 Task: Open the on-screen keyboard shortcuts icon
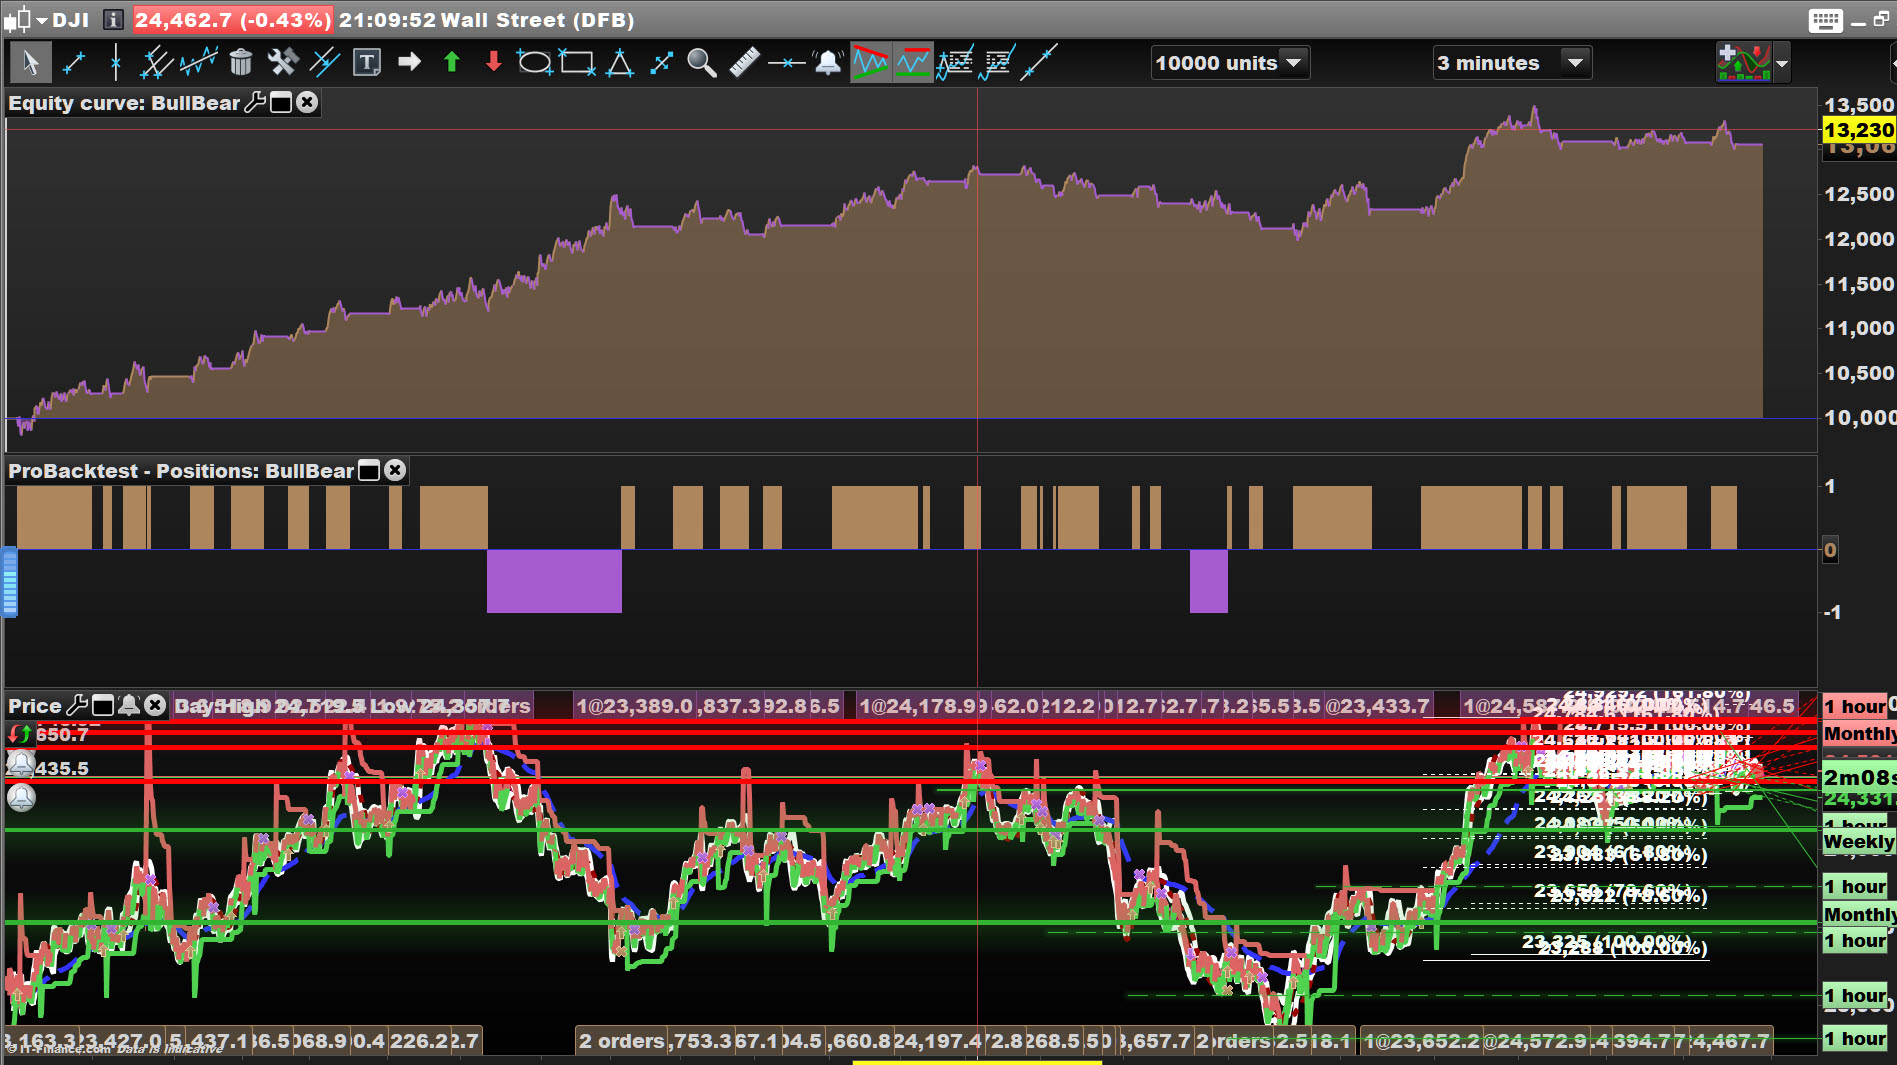pyautogui.click(x=1825, y=20)
